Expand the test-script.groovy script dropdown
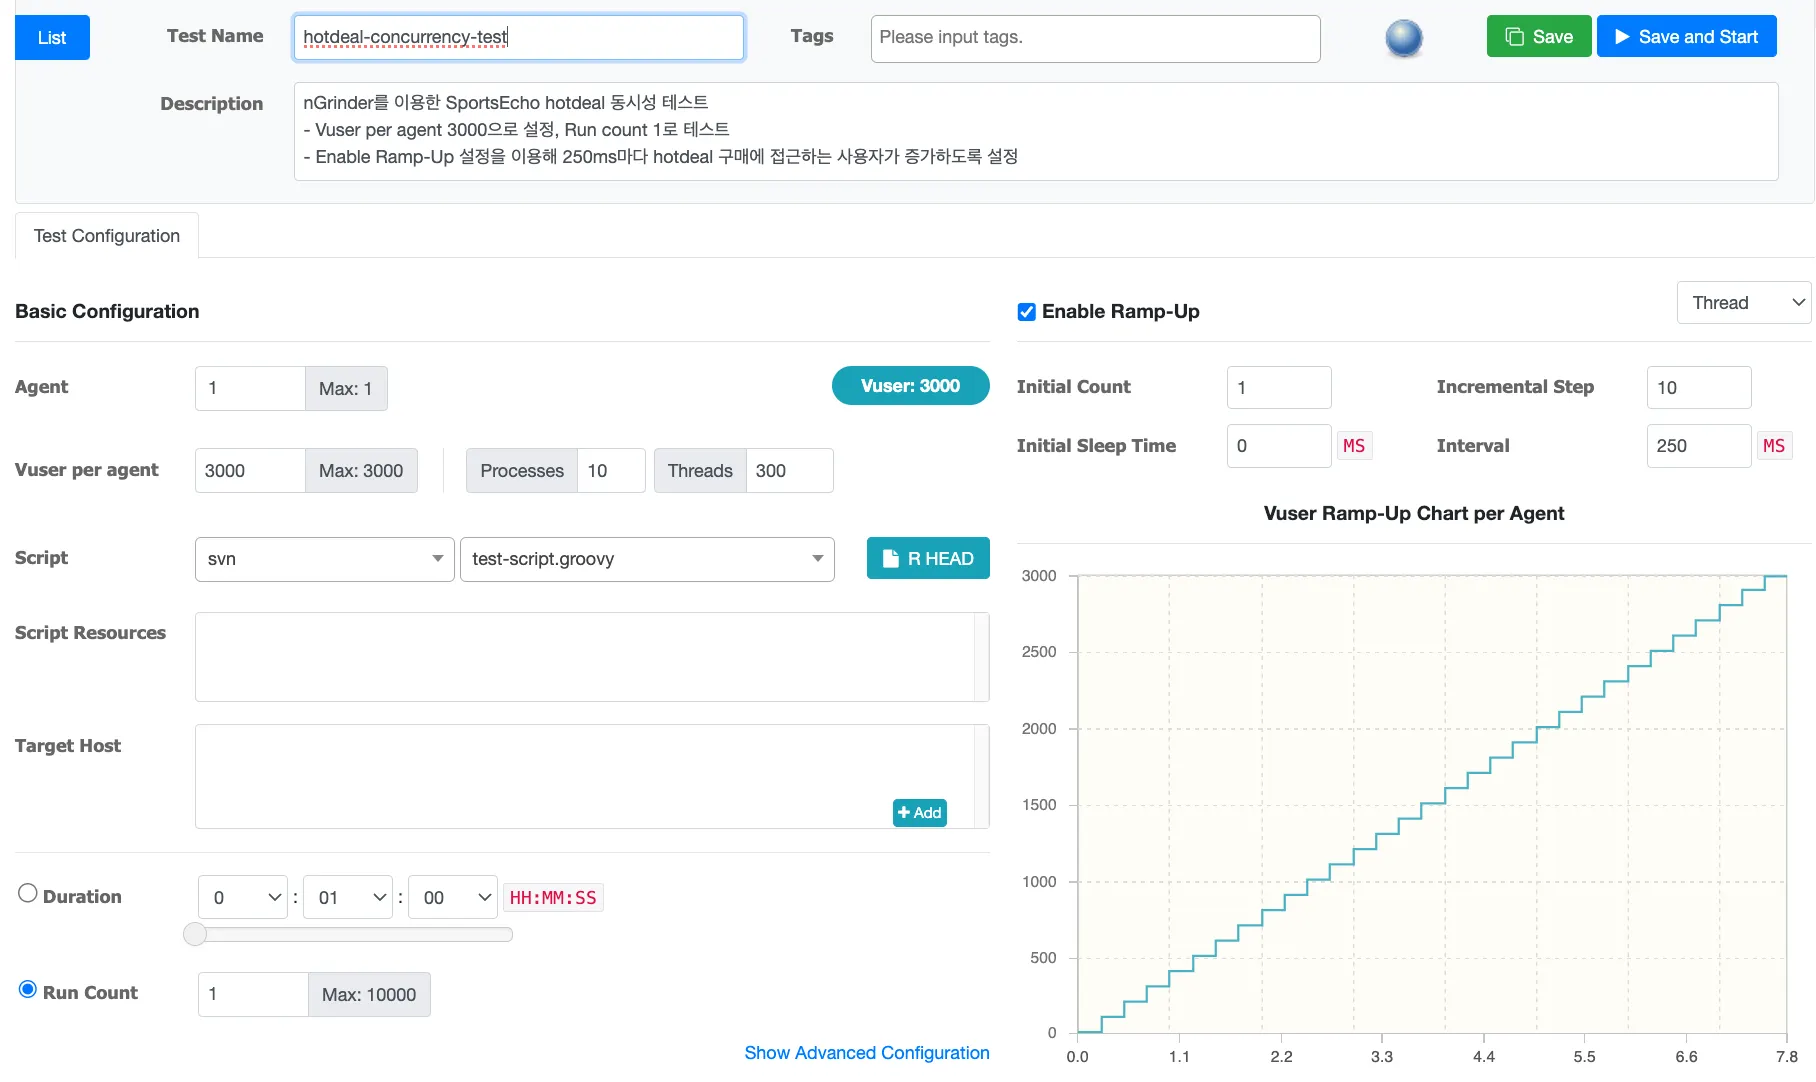This screenshot has width=1816, height=1082. coord(646,559)
